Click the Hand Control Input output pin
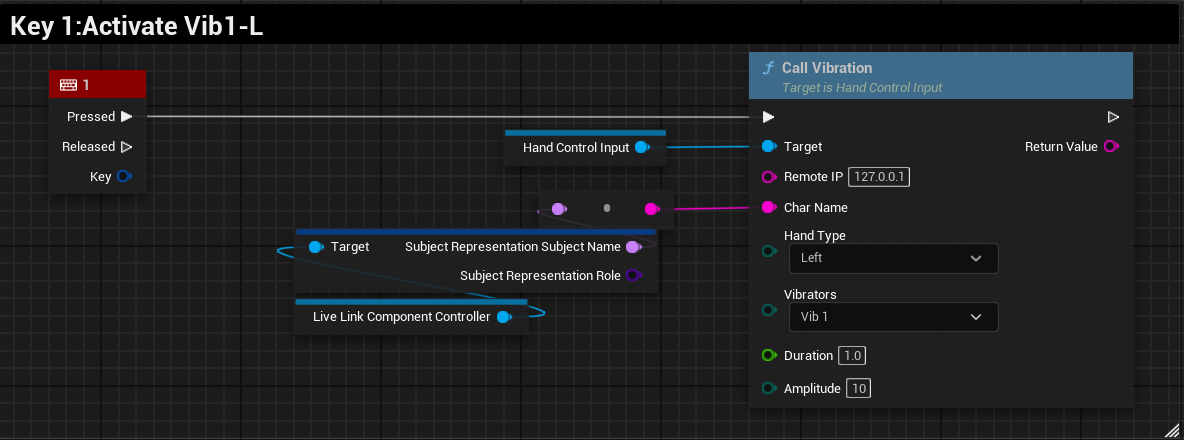1184x440 pixels. 642,148
